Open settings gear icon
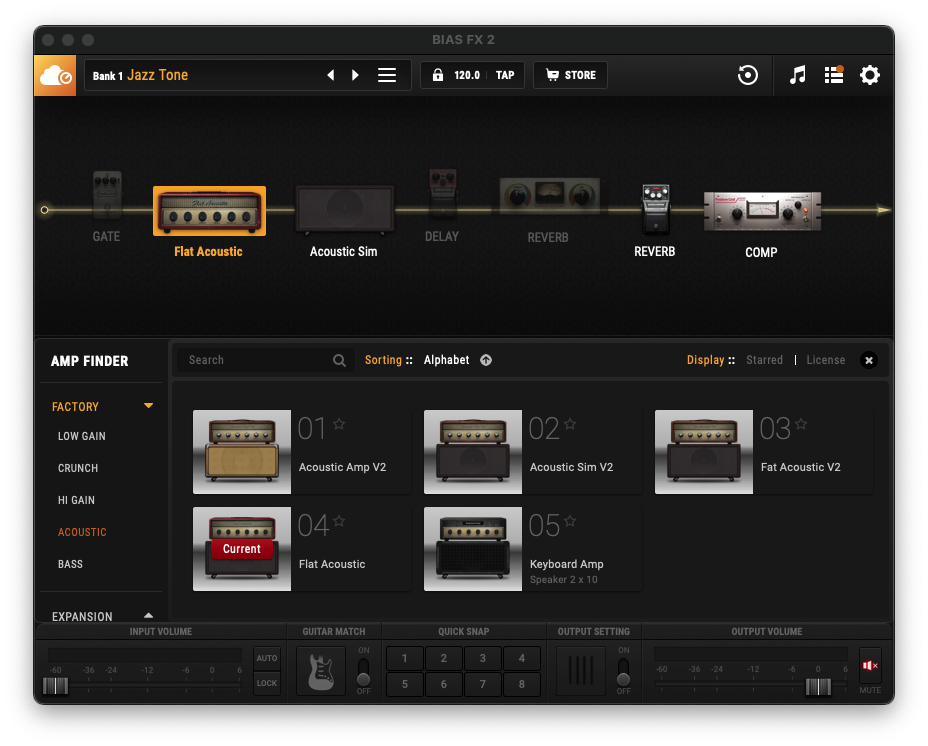Viewport: 928px width, 746px height. (870, 75)
